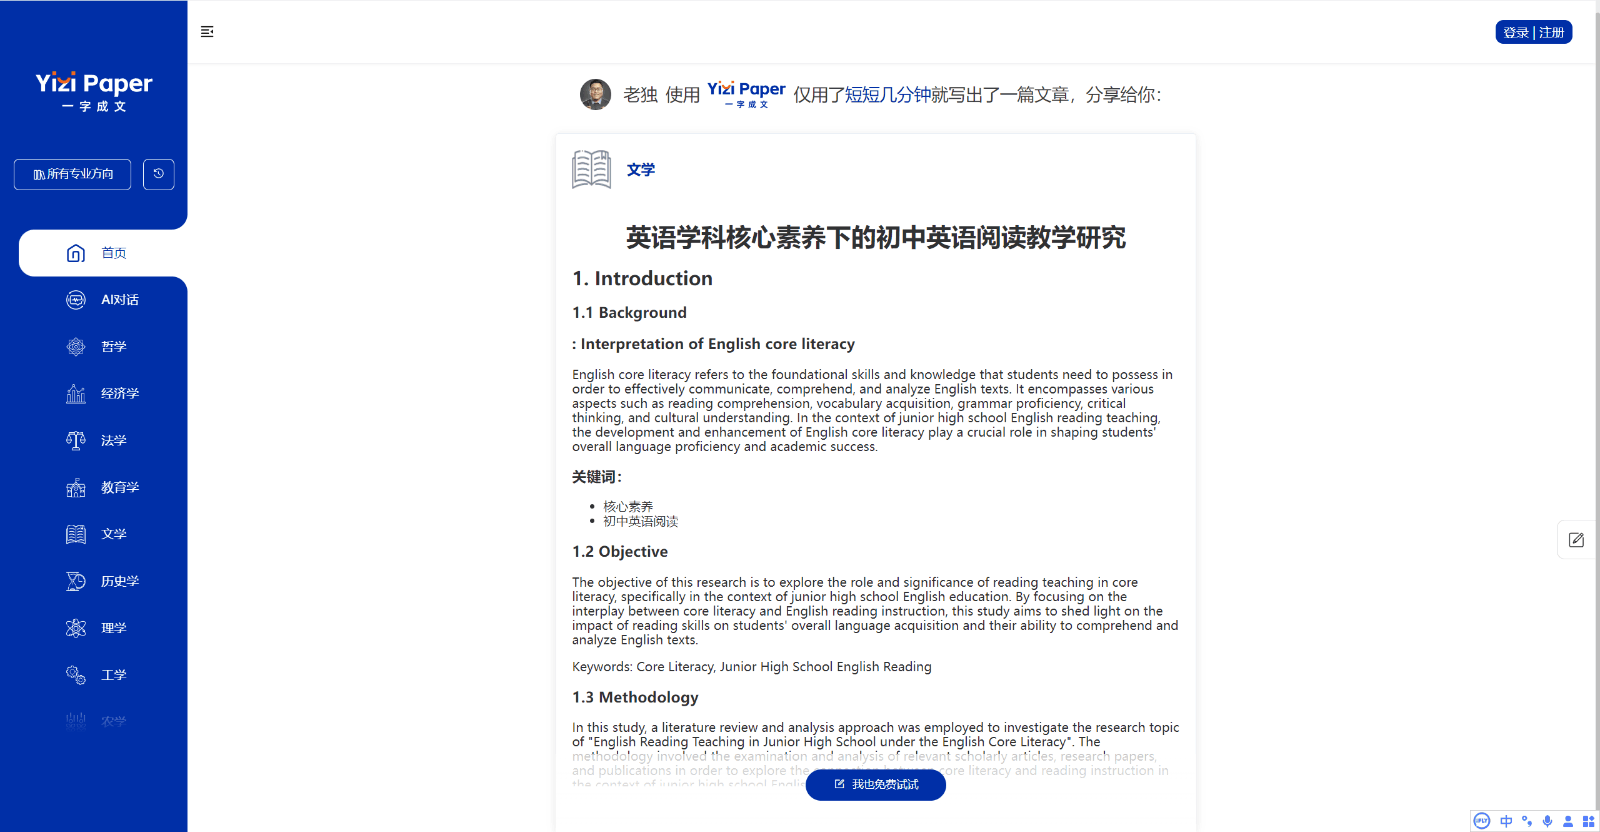Click the 文学 book icon in article header

tap(592, 170)
